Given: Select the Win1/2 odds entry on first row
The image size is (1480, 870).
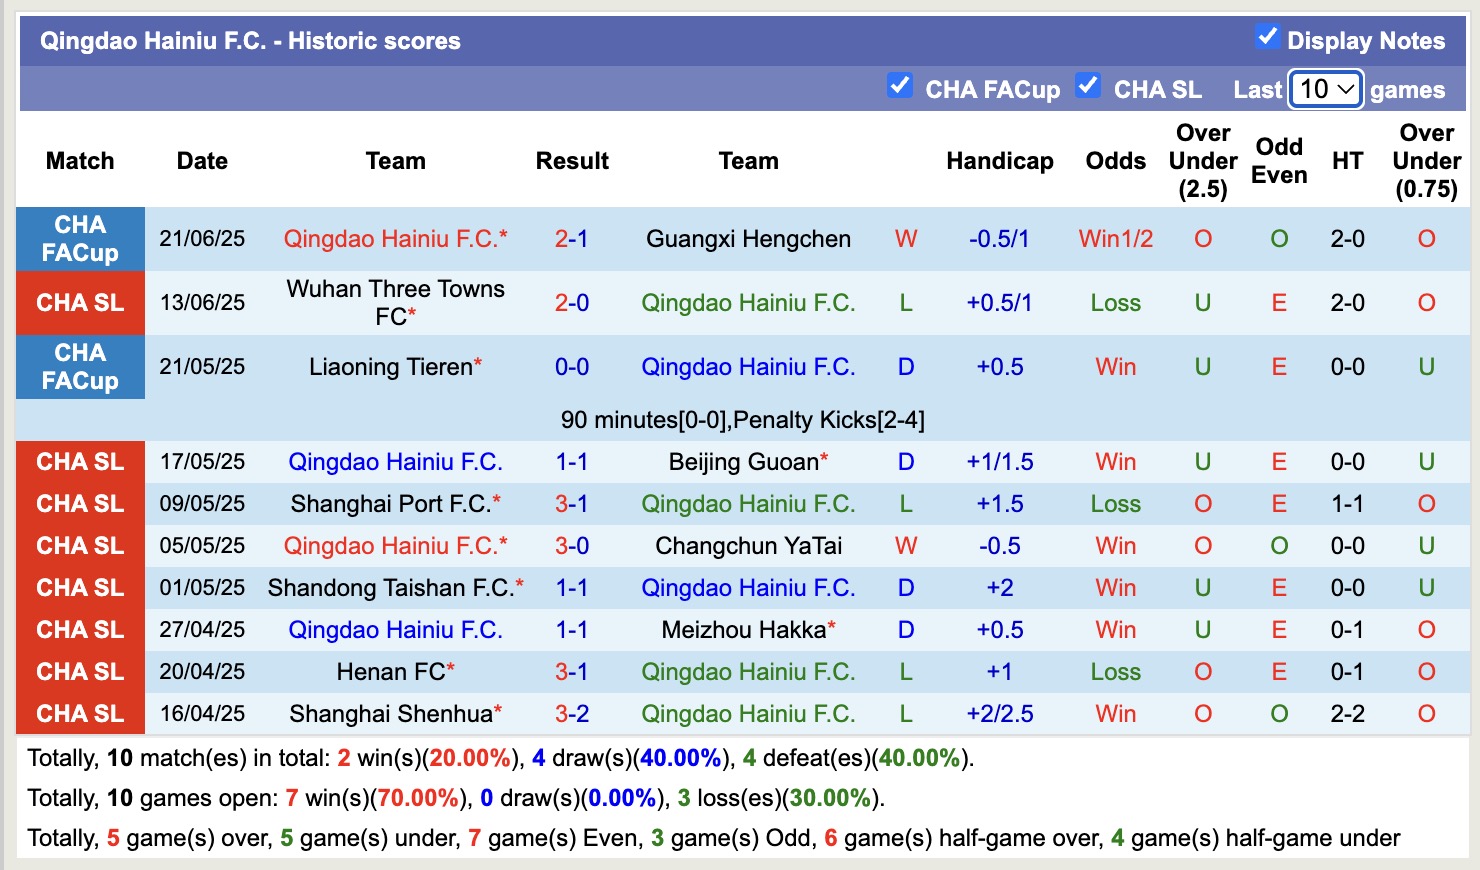Looking at the screenshot, I should (x=1114, y=239).
